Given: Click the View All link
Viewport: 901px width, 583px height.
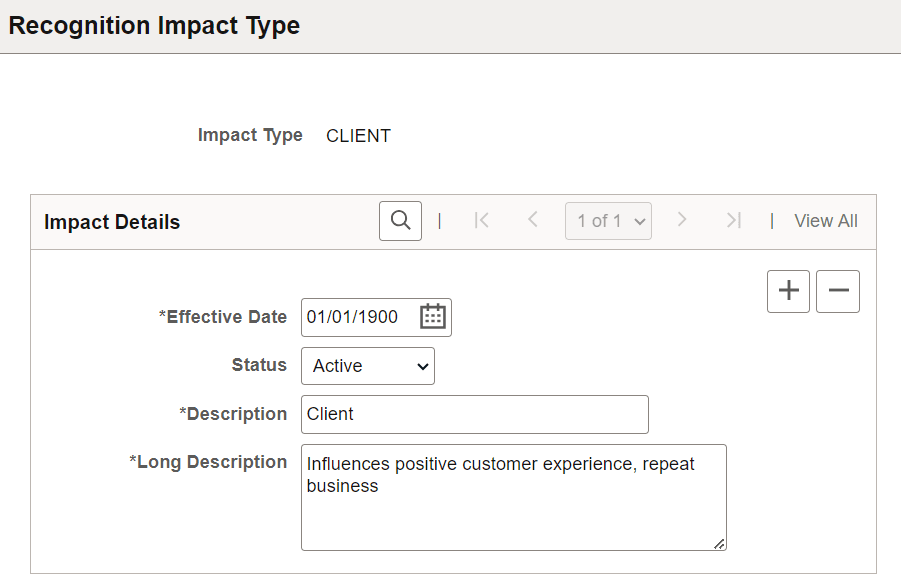Looking at the screenshot, I should 825,220.
